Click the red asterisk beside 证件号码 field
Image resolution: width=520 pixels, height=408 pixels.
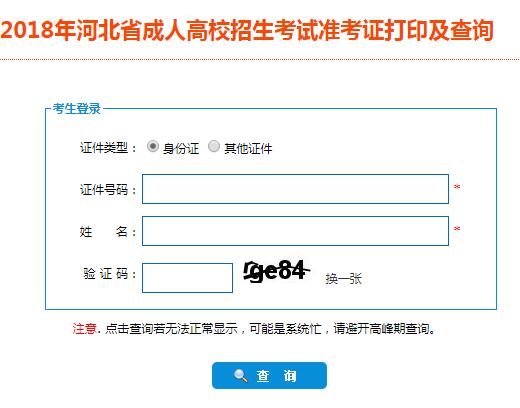[x=457, y=187]
